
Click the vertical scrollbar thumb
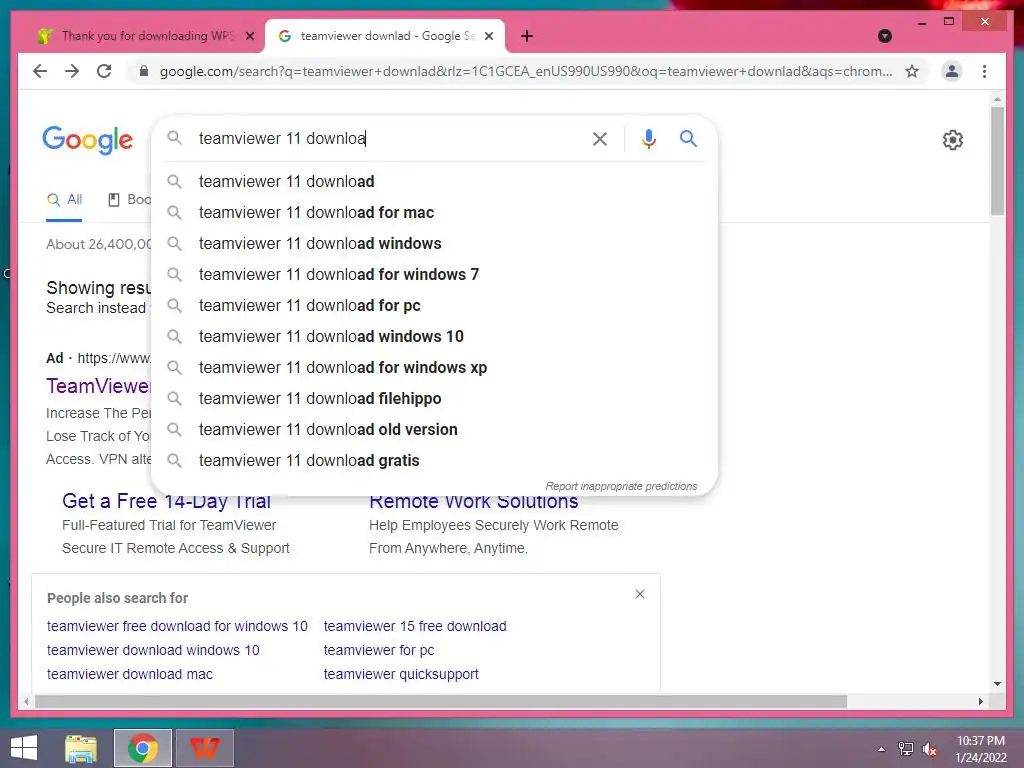click(x=997, y=161)
